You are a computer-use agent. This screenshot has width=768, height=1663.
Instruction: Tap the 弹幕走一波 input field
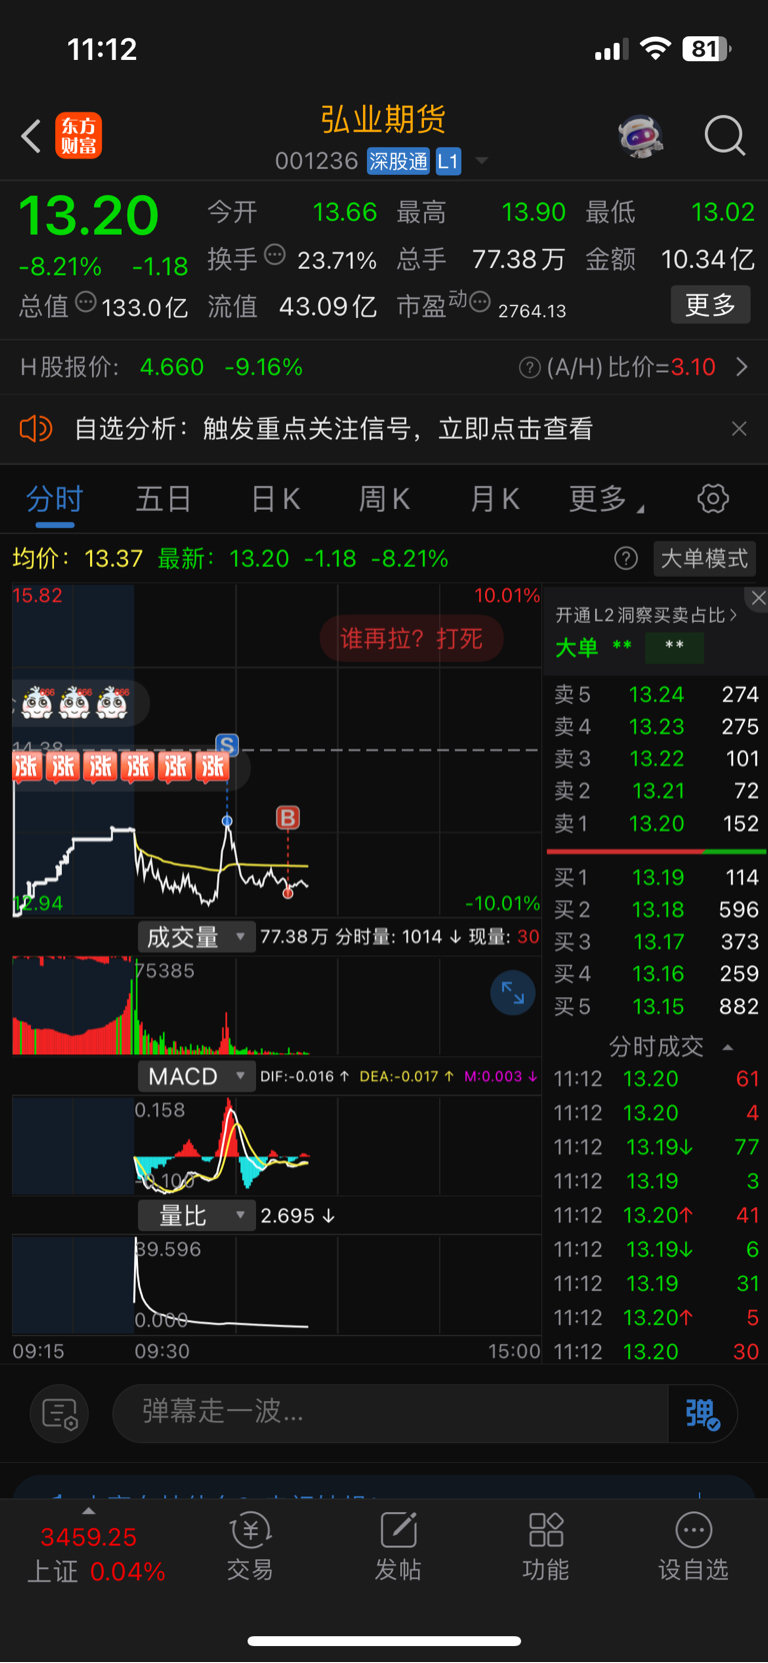coord(390,1413)
